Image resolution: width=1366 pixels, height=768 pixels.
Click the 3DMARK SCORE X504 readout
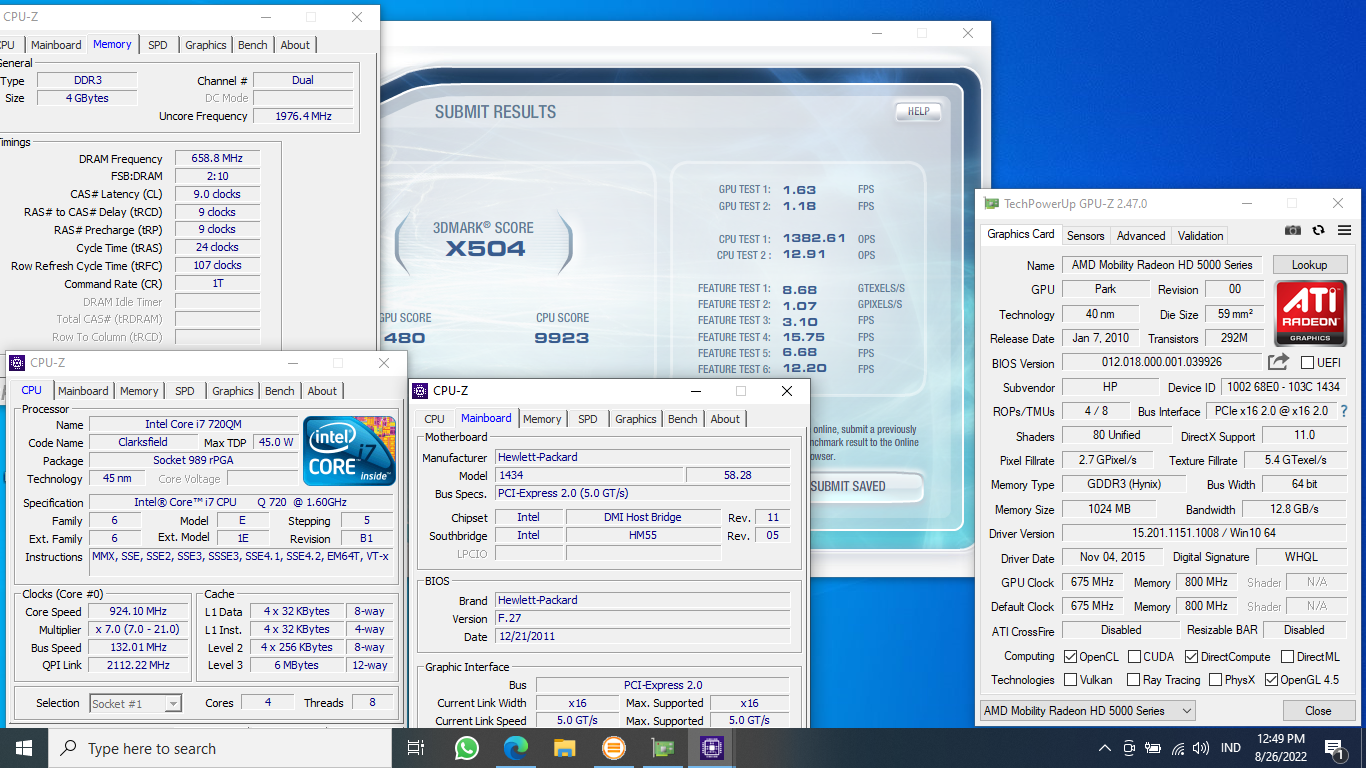coord(484,239)
